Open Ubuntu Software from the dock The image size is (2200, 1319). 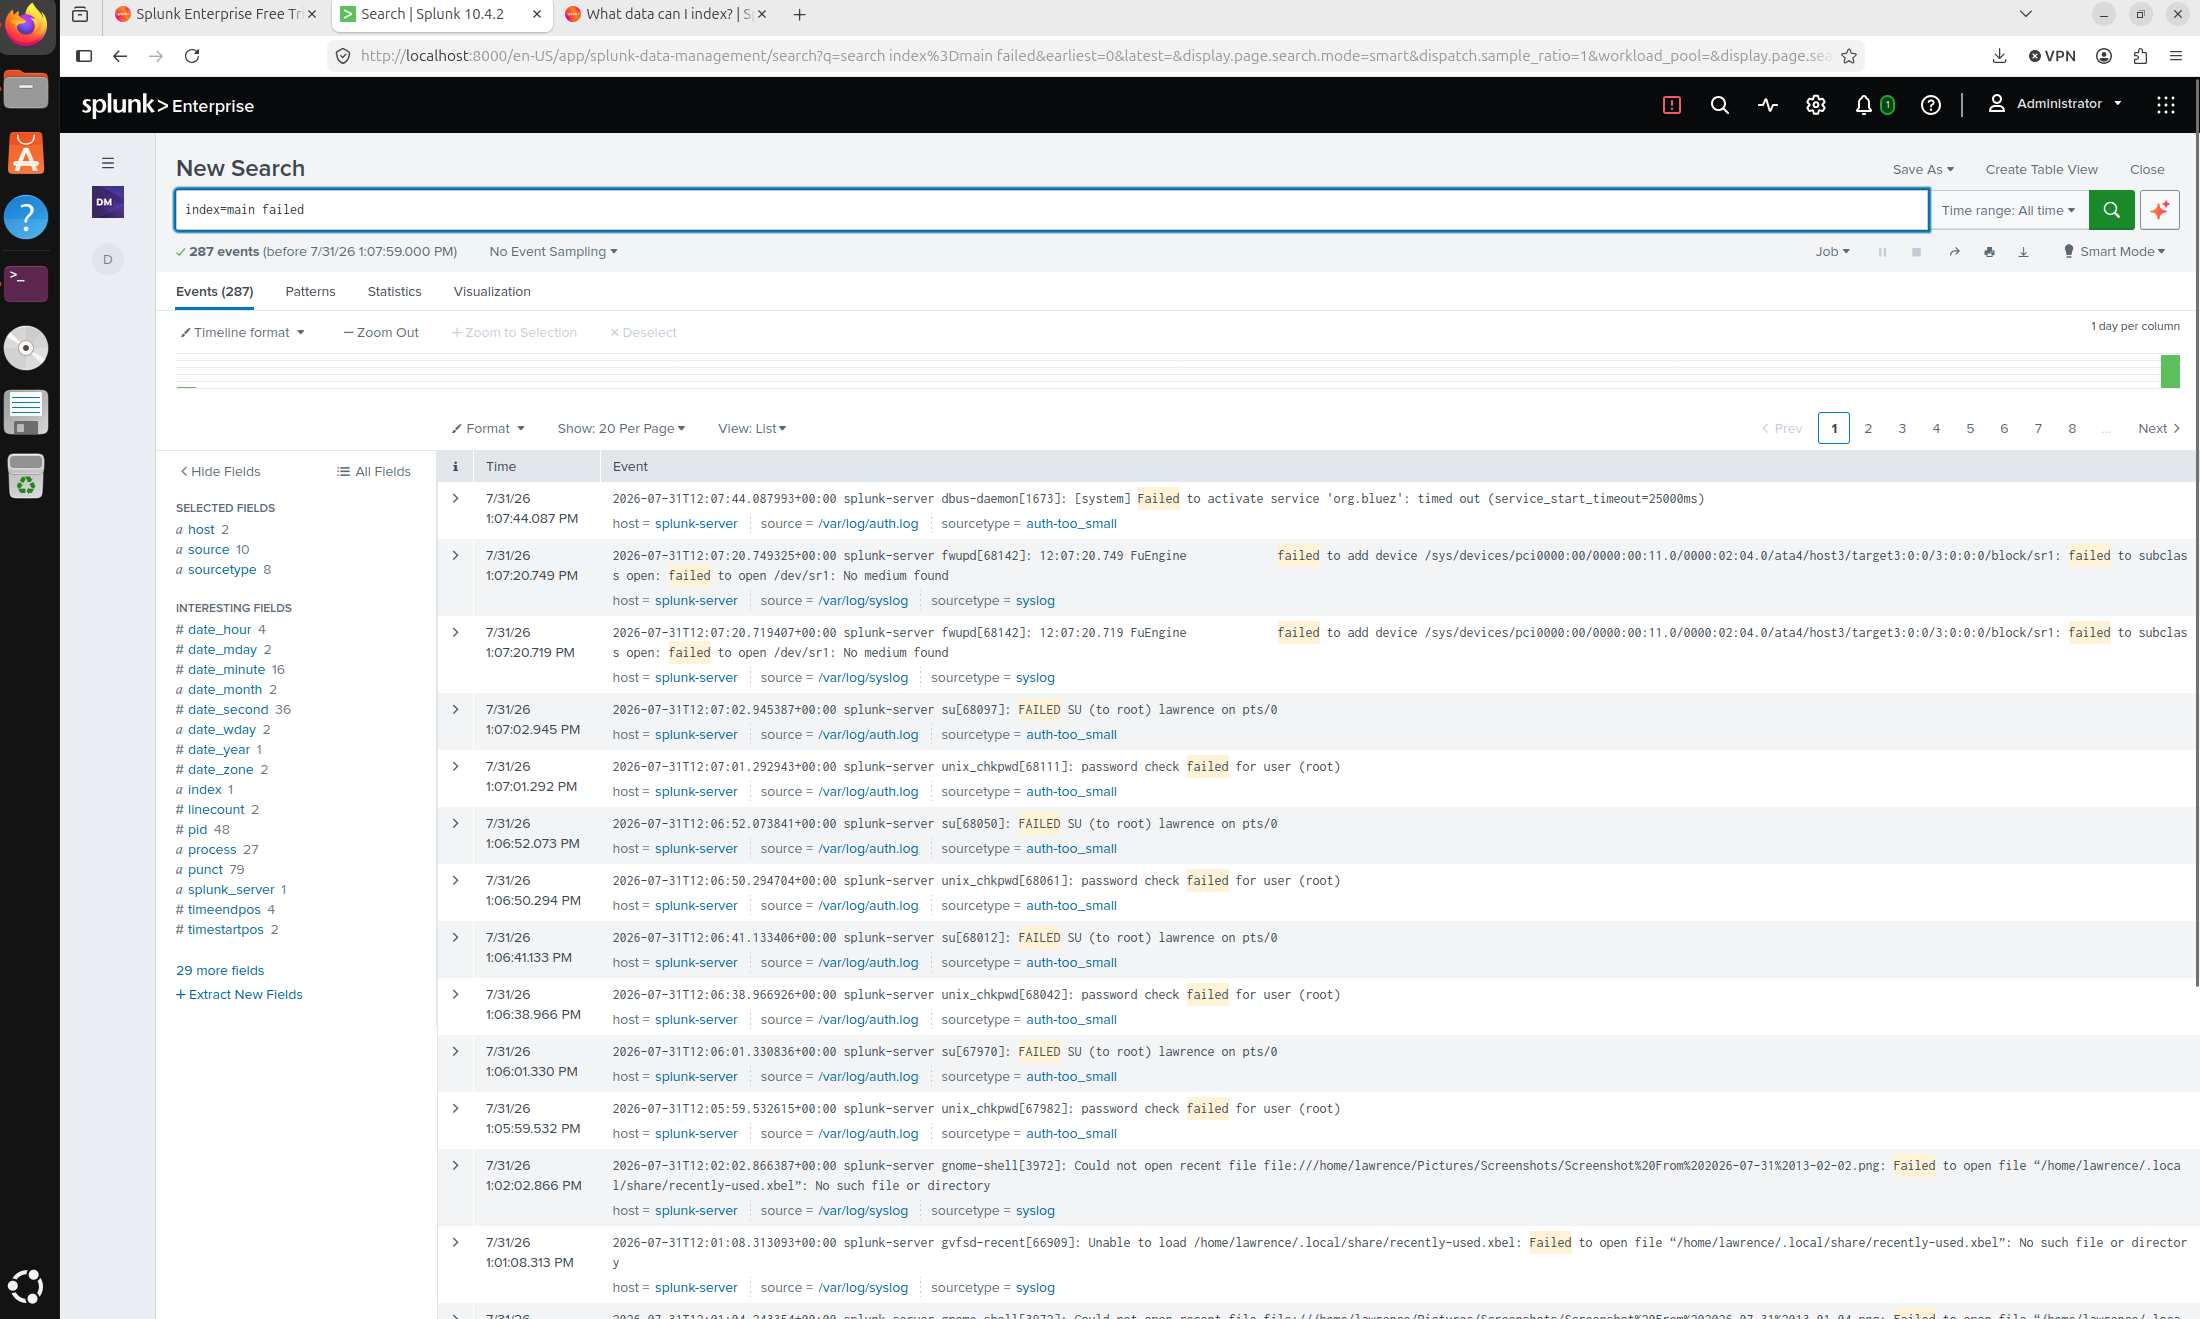[x=27, y=155]
